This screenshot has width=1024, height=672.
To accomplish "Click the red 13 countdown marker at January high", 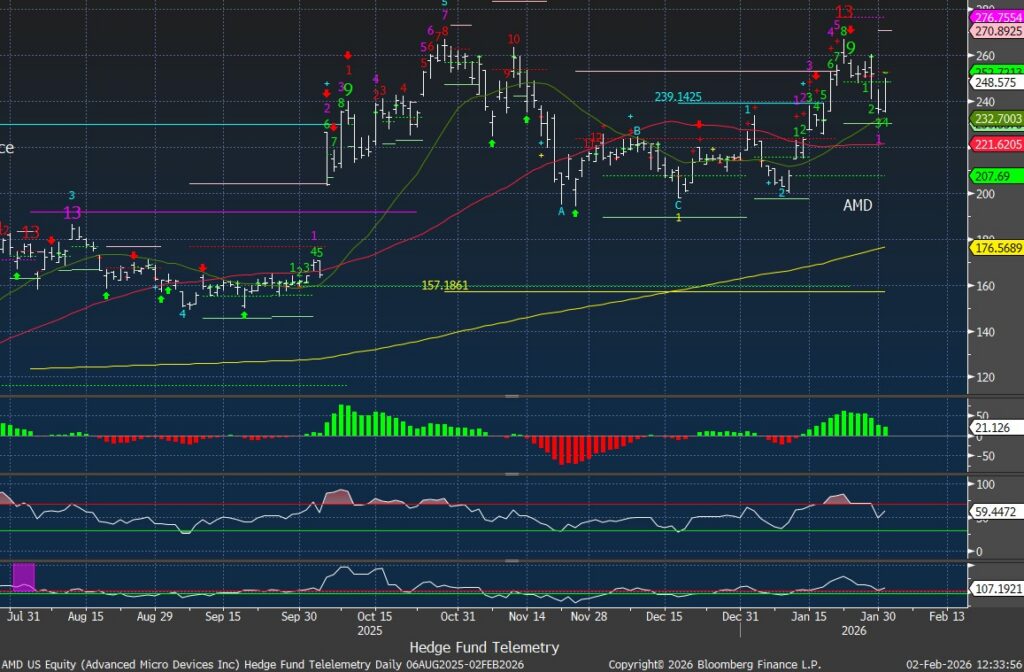I will (845, 12).
